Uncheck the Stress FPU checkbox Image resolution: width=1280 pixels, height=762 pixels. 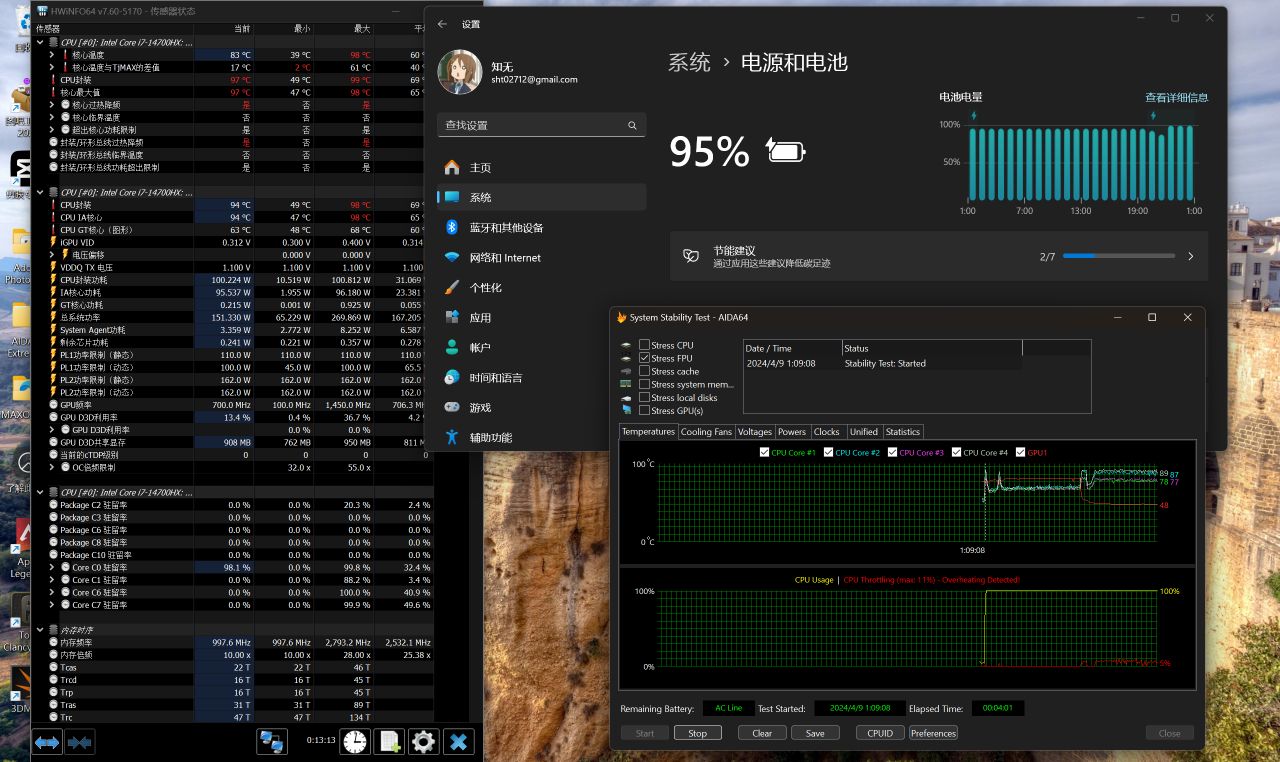pos(645,358)
